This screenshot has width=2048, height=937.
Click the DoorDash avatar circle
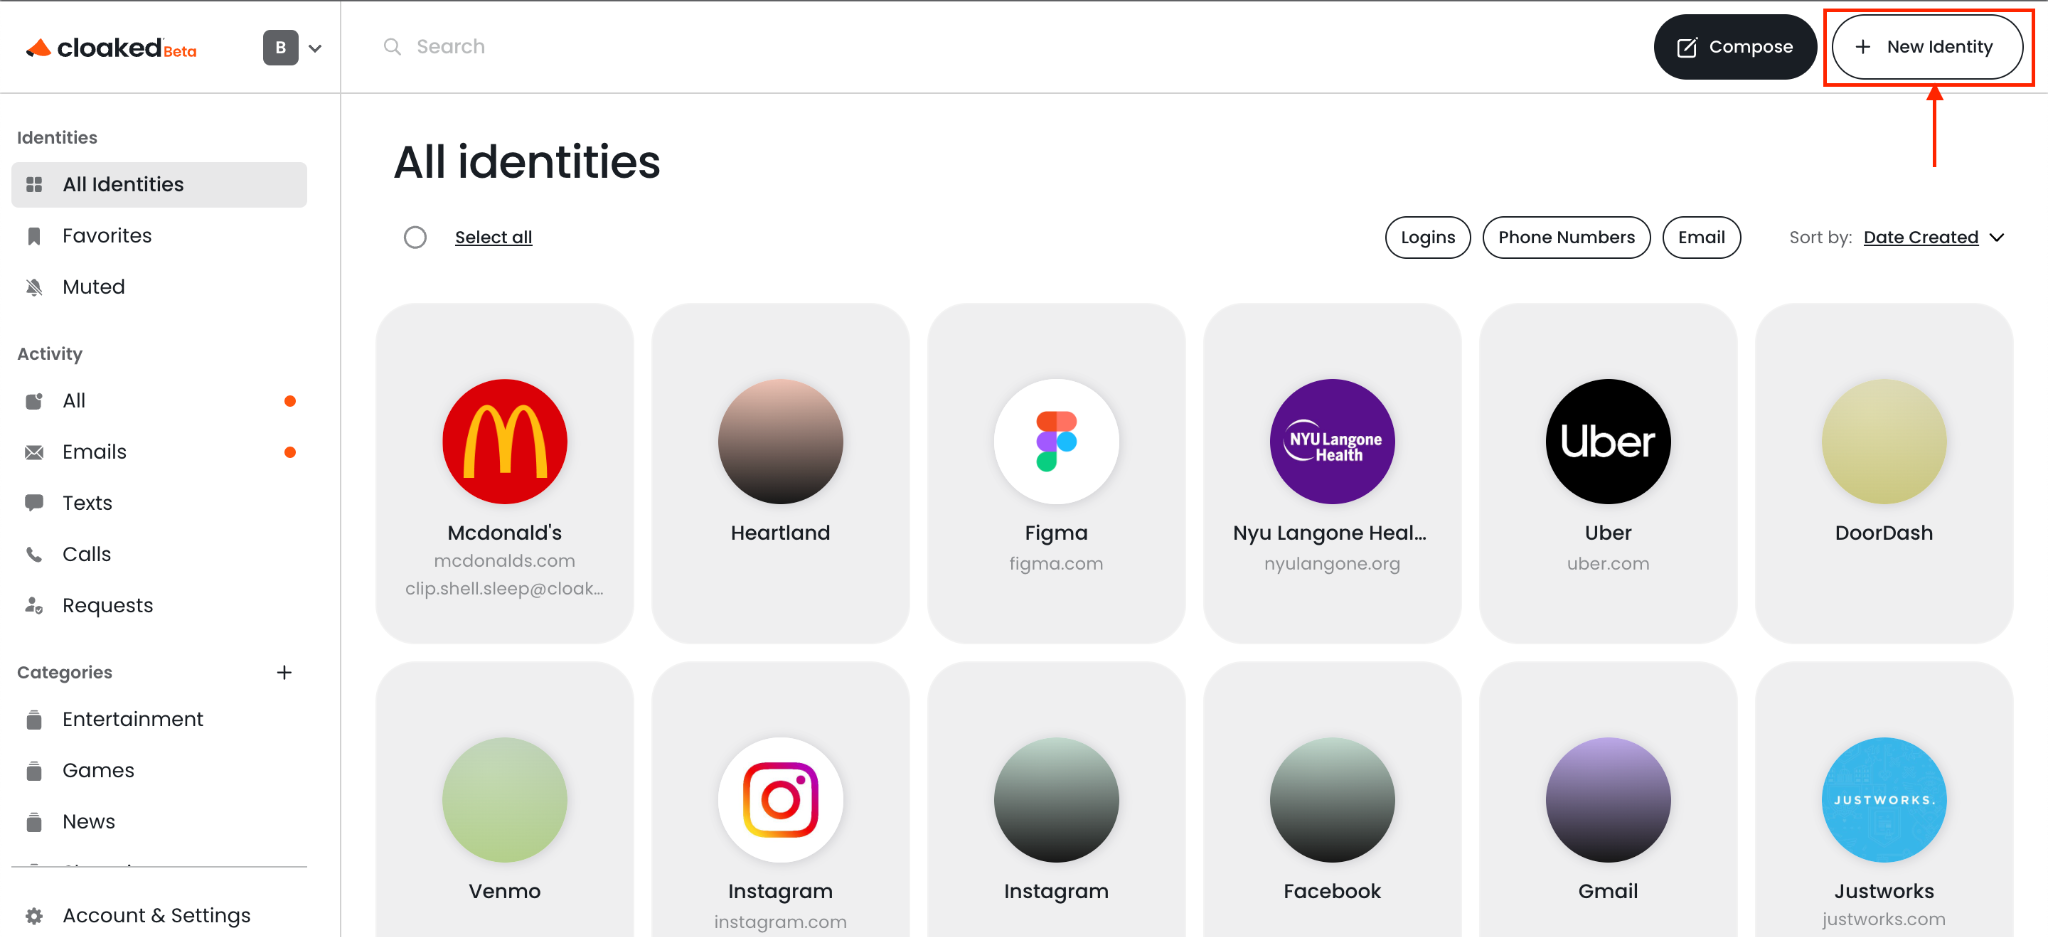1884,441
